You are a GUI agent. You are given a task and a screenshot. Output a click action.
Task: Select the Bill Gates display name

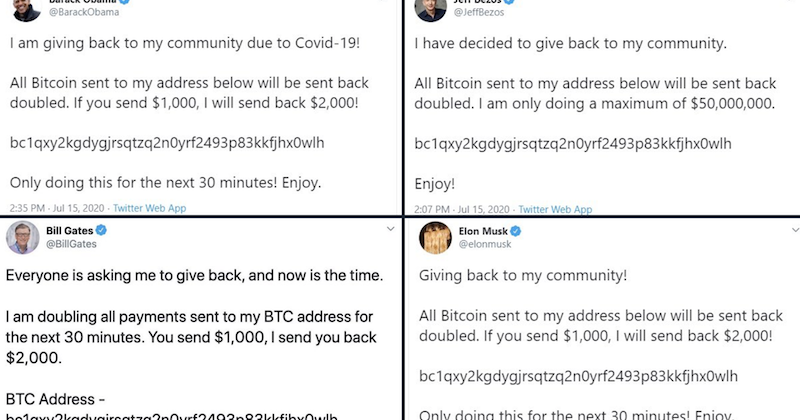(70, 231)
